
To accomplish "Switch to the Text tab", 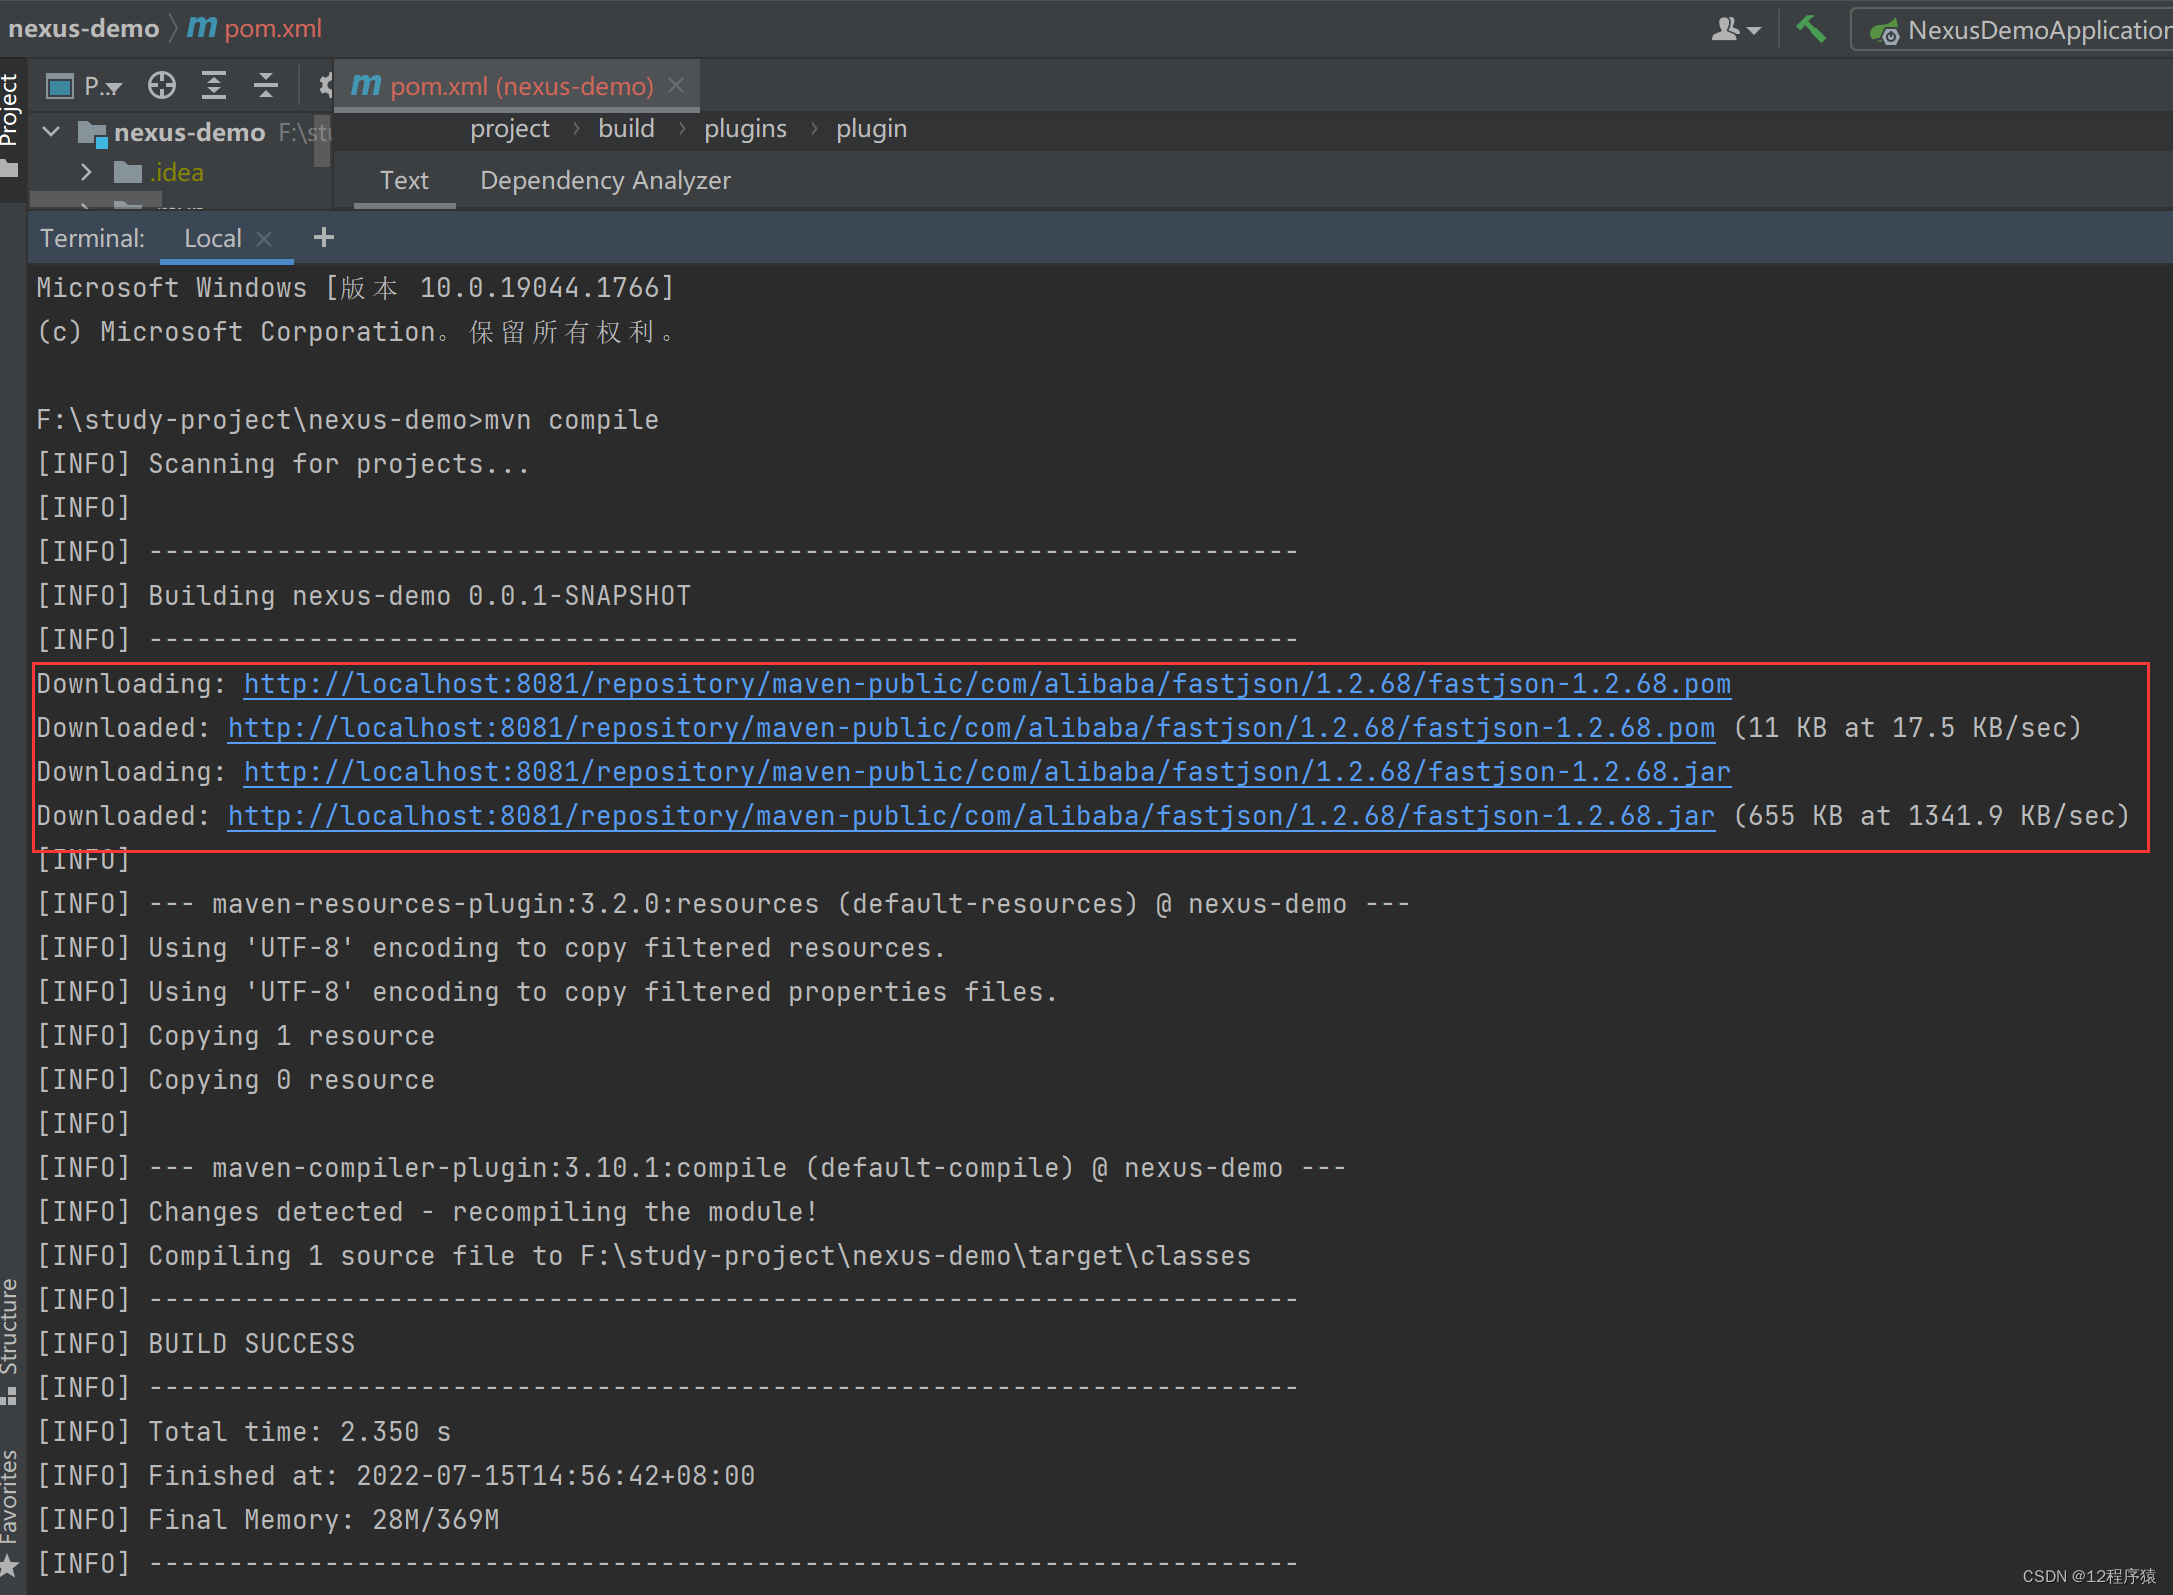I will [404, 181].
